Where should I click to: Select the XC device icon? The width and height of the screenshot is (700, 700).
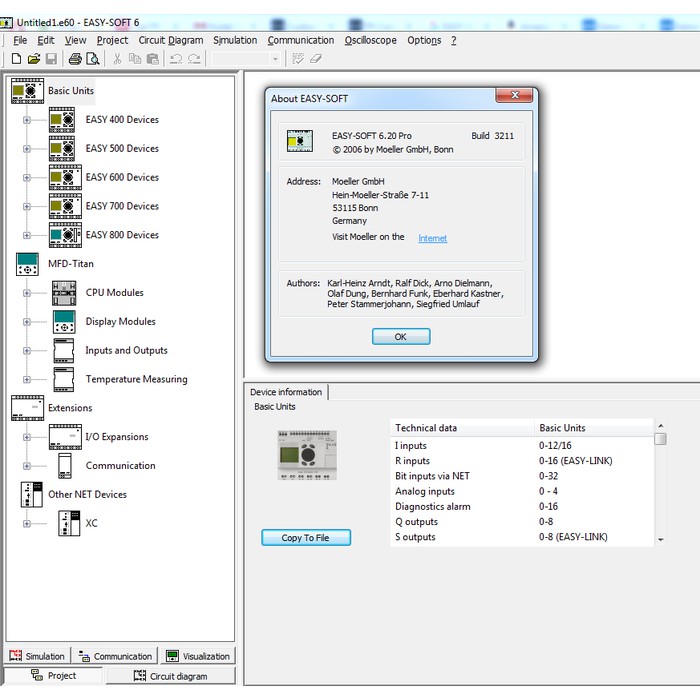tap(68, 523)
